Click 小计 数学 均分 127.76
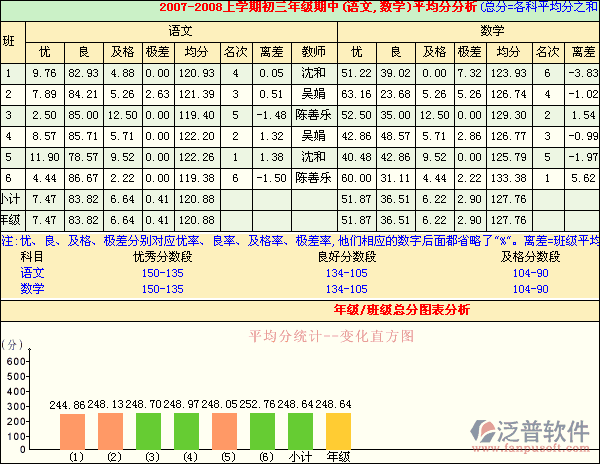Image resolution: width=600 pixels, height=464 pixels. coord(509,199)
